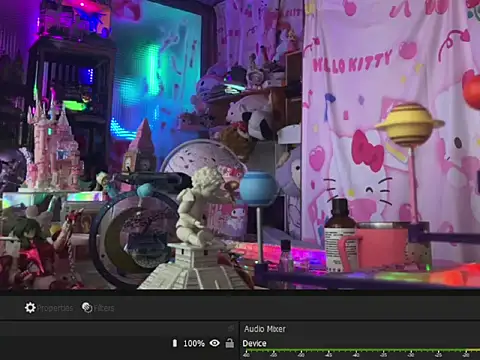Click the Audio Mixer panel title
This screenshot has width=480, height=360.
[x=265, y=329]
